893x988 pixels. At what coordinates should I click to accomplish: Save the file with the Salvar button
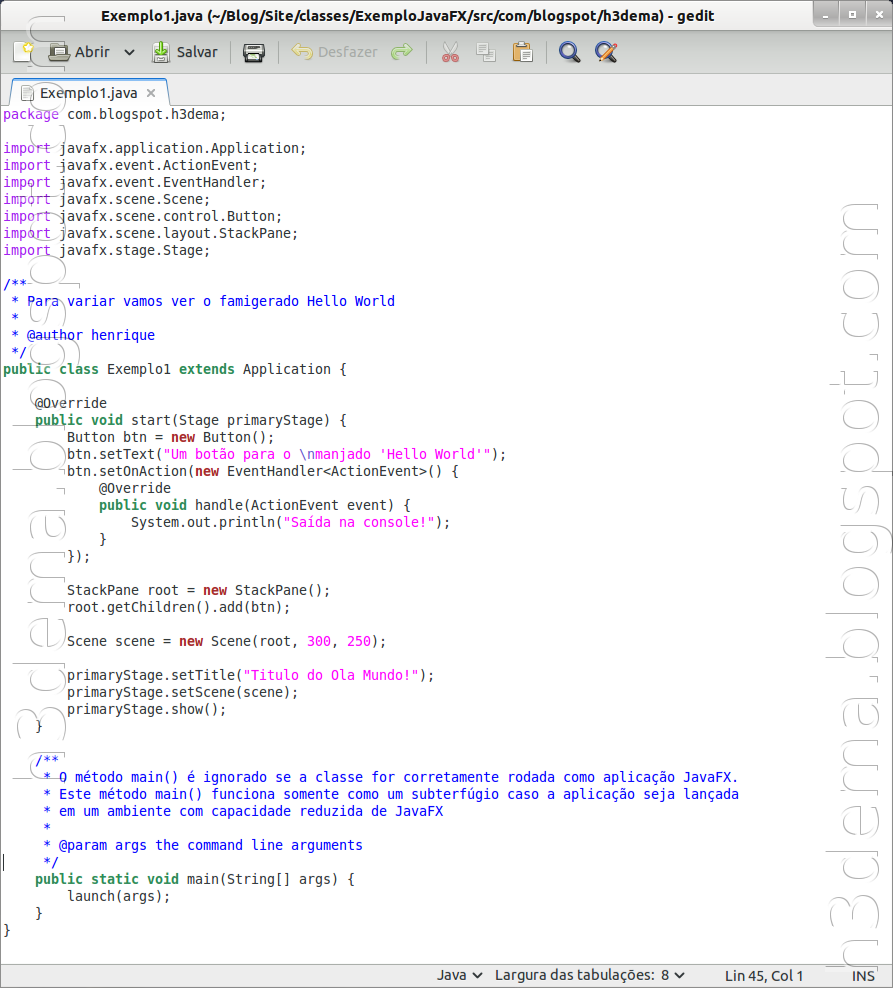pyautogui.click(x=185, y=52)
